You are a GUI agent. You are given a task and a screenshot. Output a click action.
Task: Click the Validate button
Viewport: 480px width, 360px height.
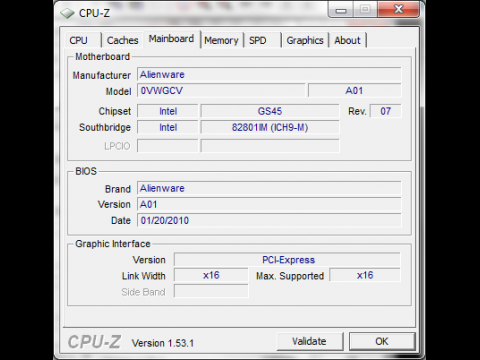pos(309,341)
